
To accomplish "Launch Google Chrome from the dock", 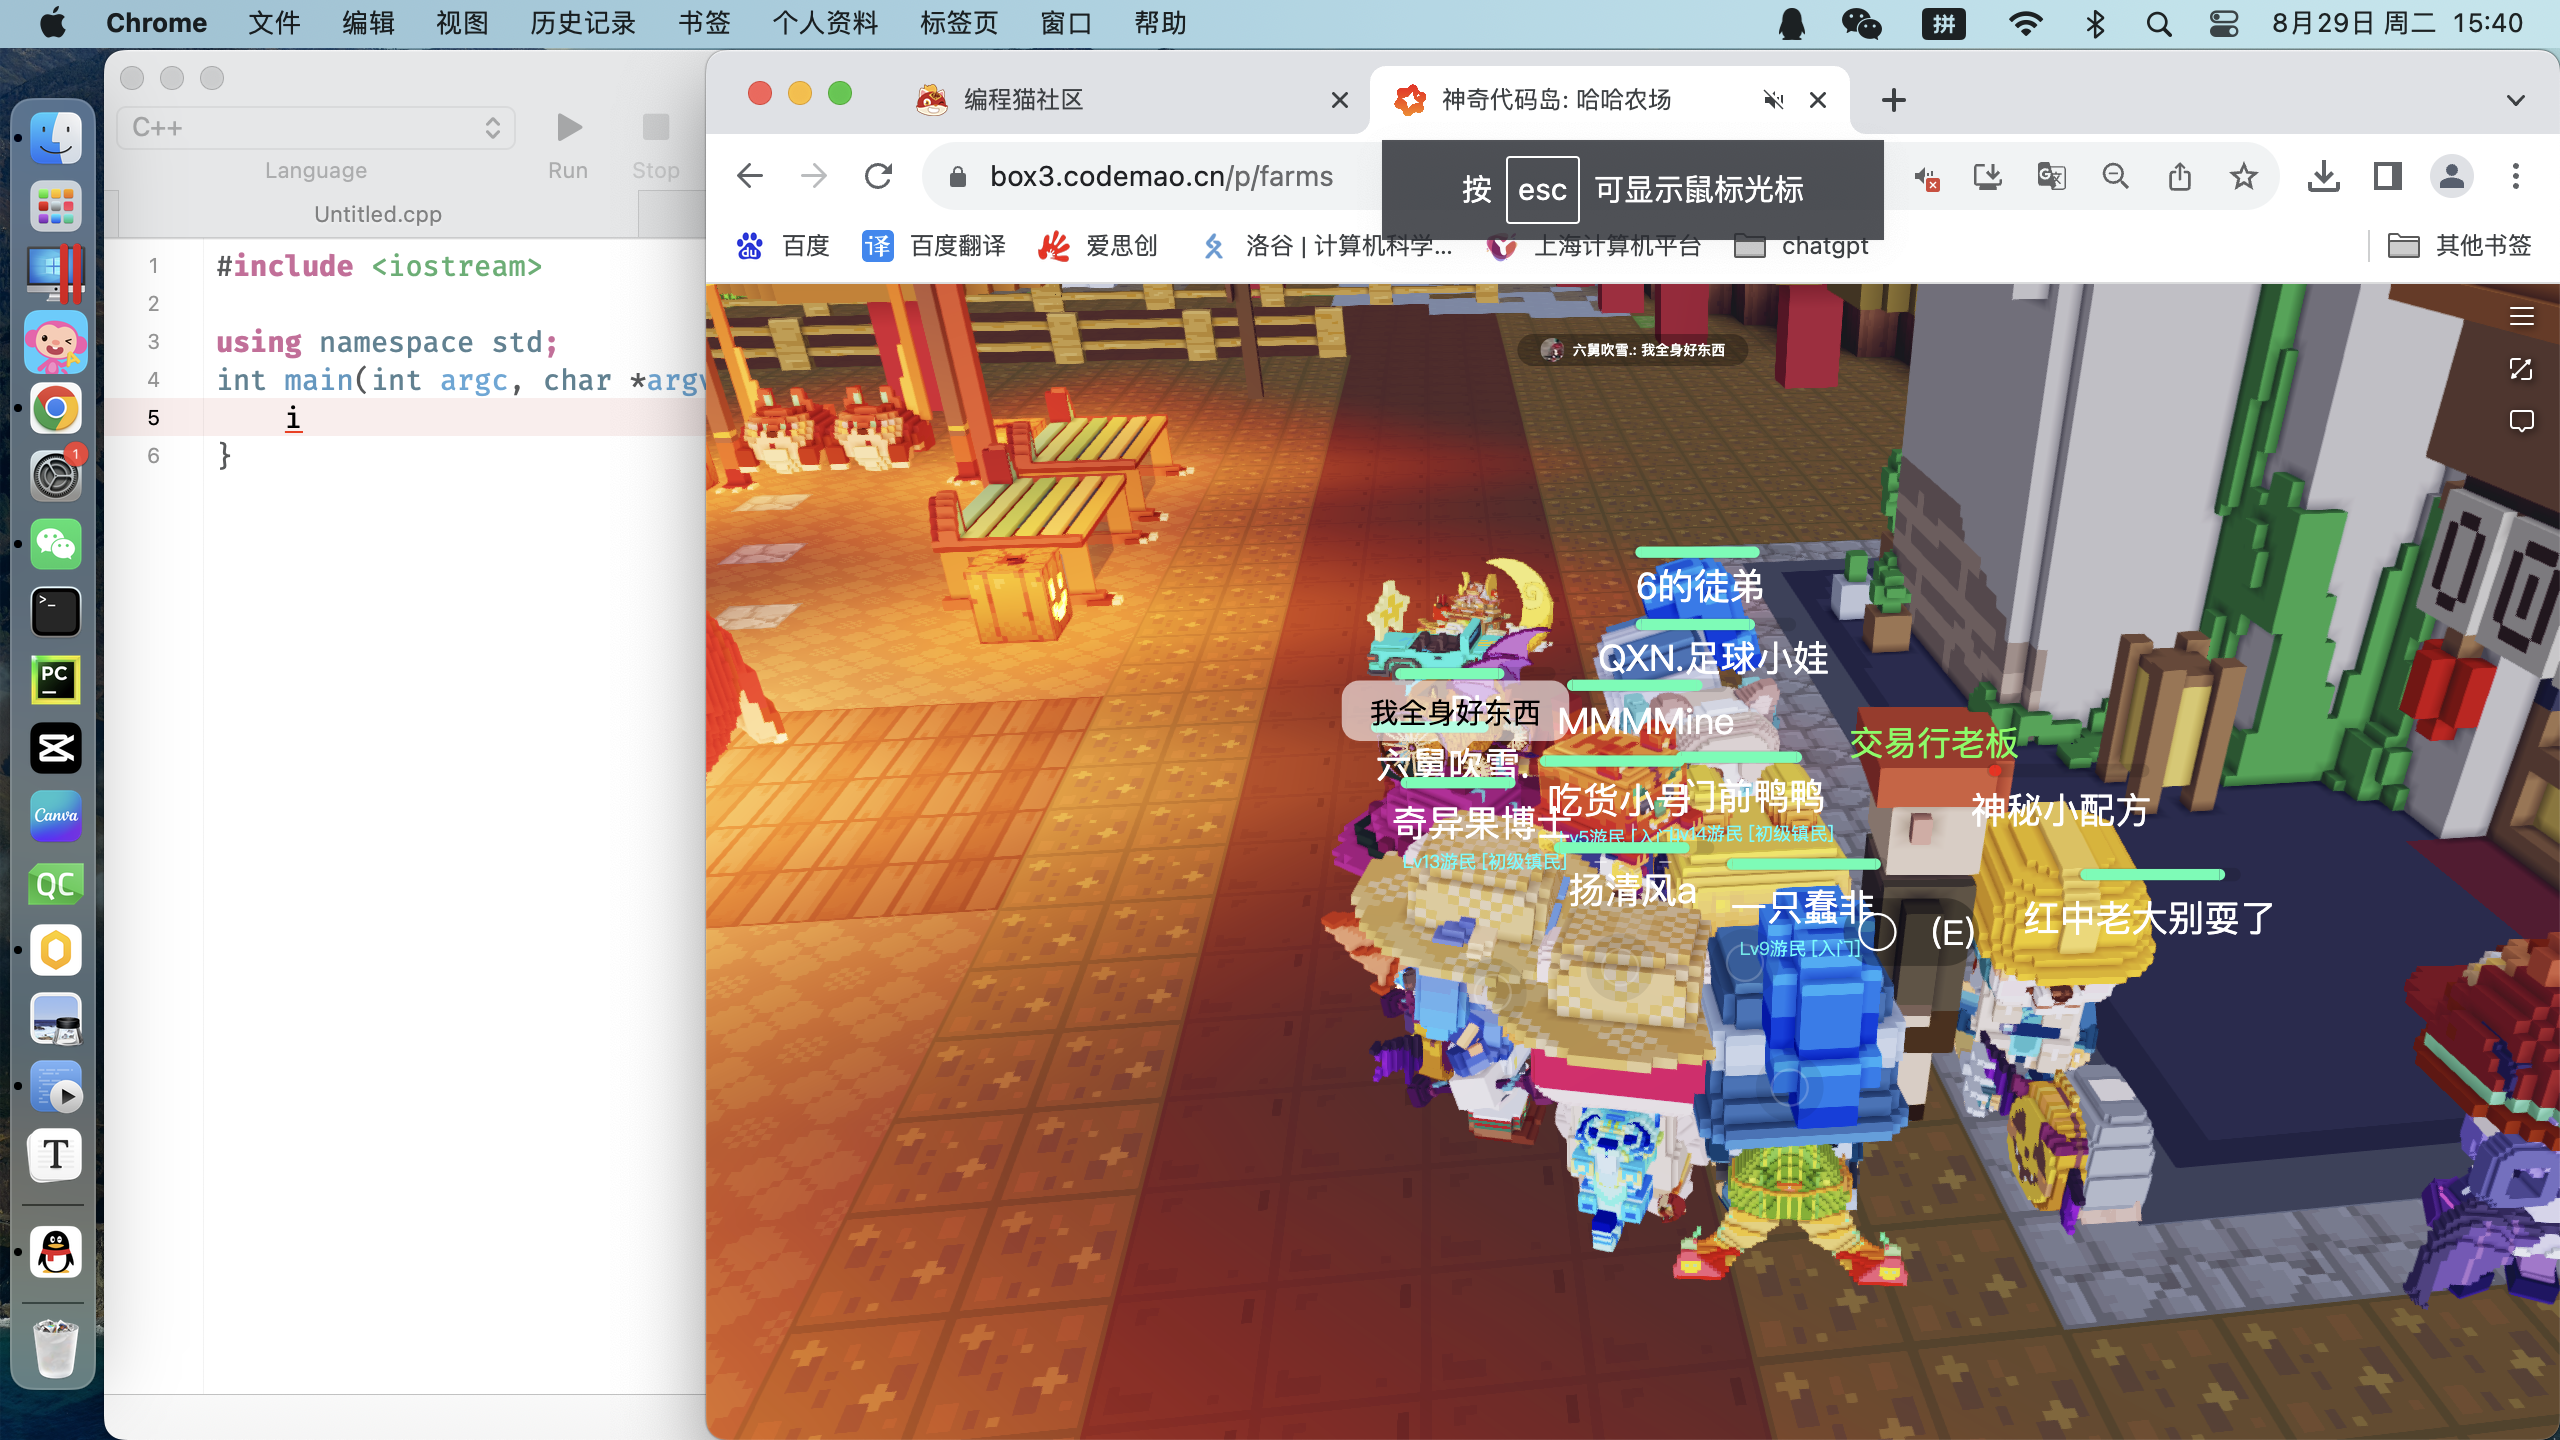I will tap(56, 409).
